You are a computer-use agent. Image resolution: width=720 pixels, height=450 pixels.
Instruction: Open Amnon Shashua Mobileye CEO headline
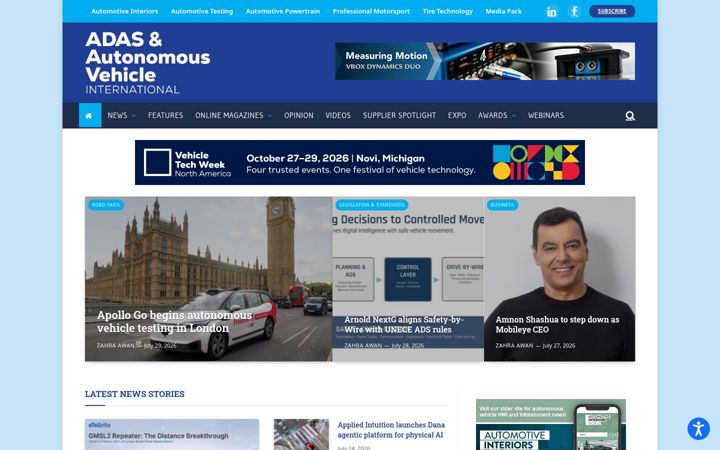[557, 324]
